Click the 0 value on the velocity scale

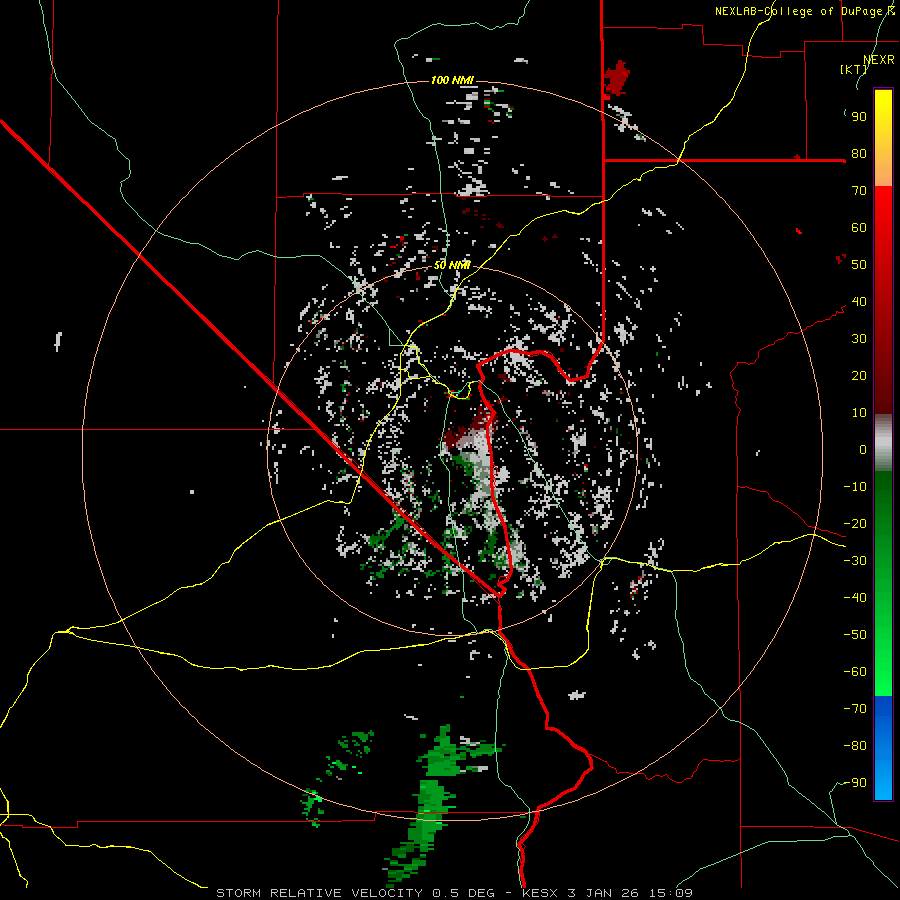(863, 449)
